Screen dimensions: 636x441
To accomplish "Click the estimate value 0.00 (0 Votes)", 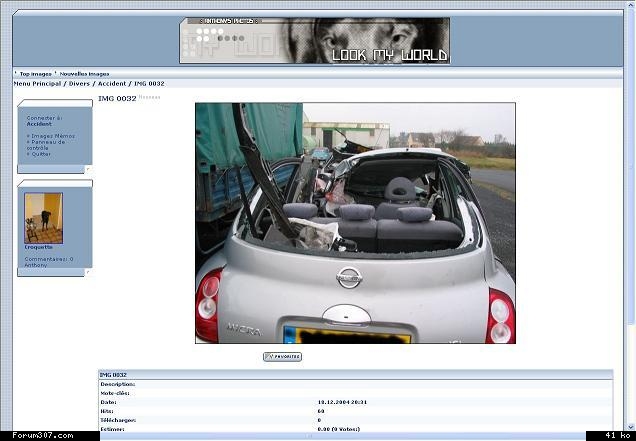I will [x=339, y=429].
